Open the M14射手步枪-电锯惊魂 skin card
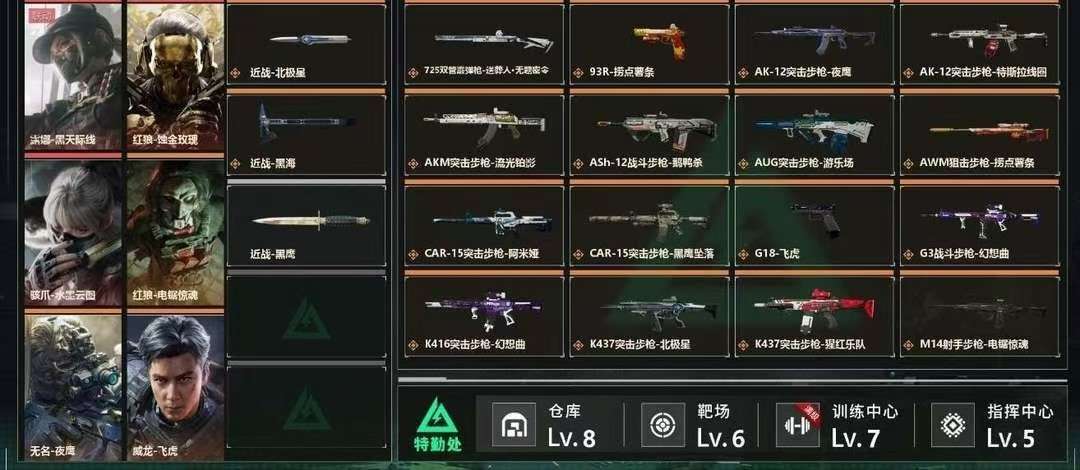 (979, 316)
